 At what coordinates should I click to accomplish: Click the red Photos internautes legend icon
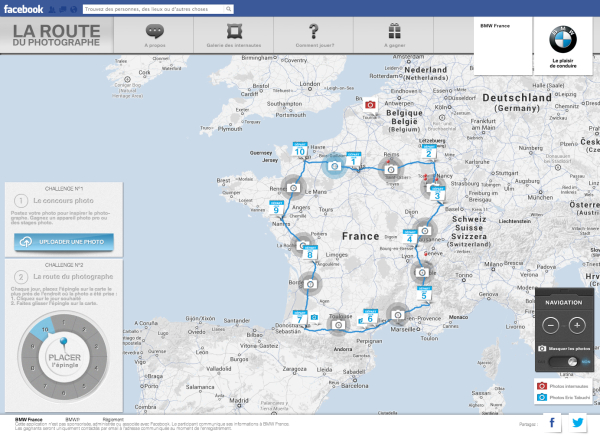point(542,386)
